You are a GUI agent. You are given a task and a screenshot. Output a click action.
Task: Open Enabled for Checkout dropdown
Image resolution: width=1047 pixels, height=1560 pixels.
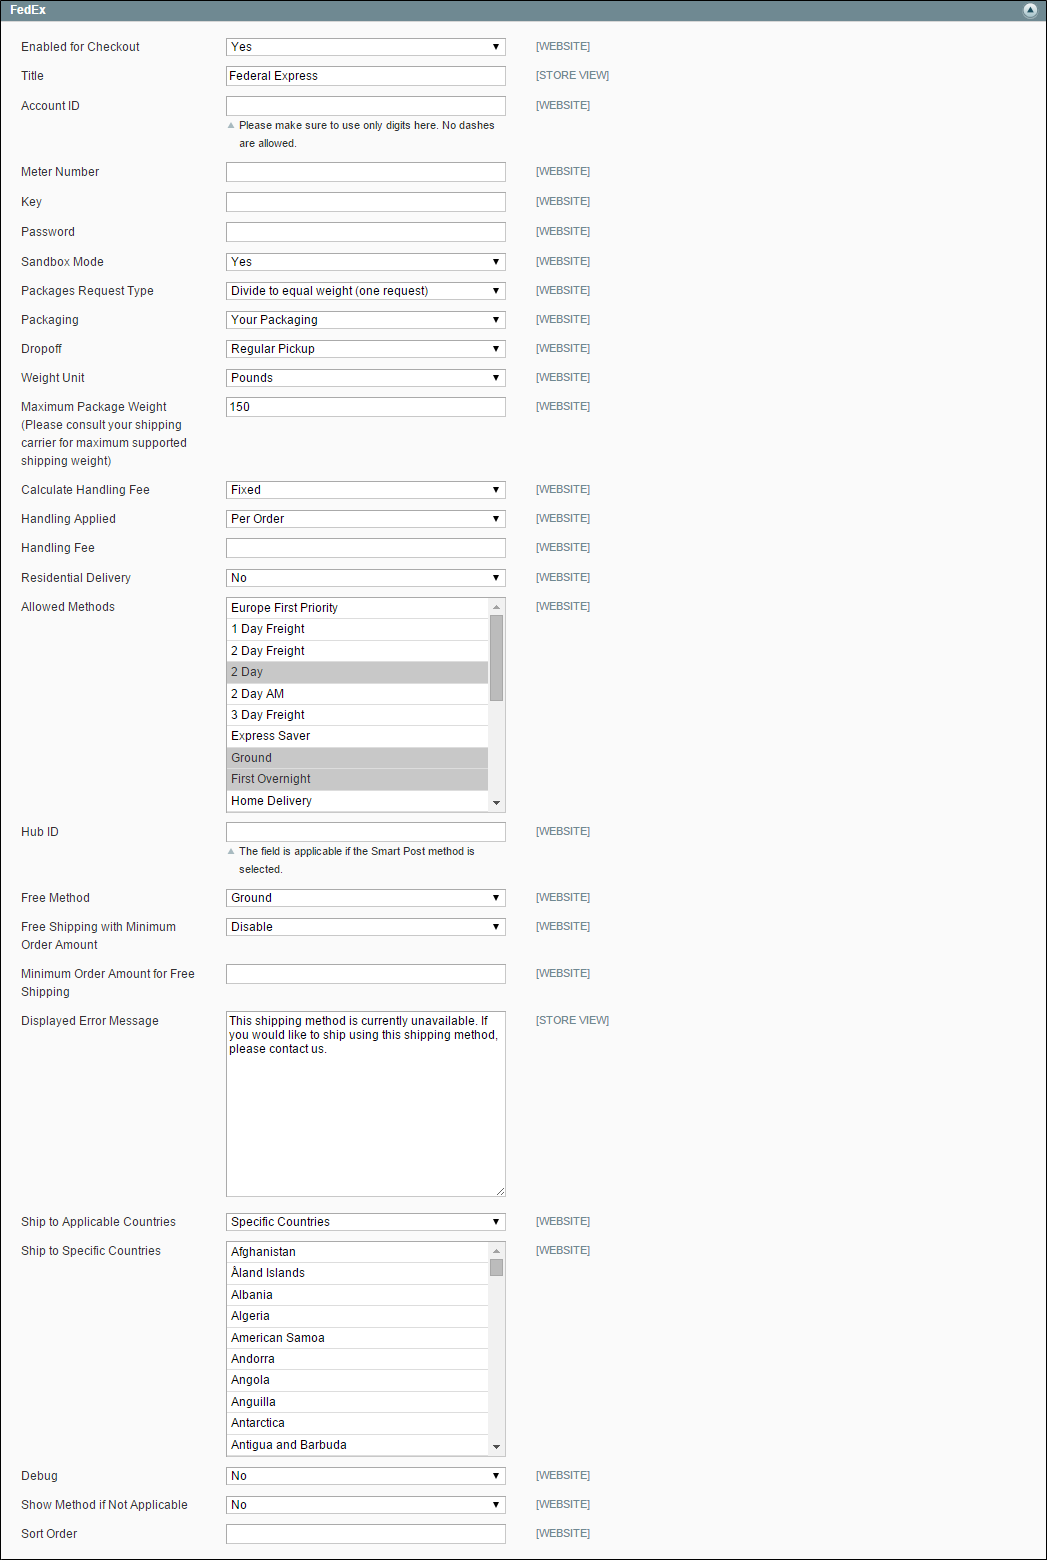point(366,47)
